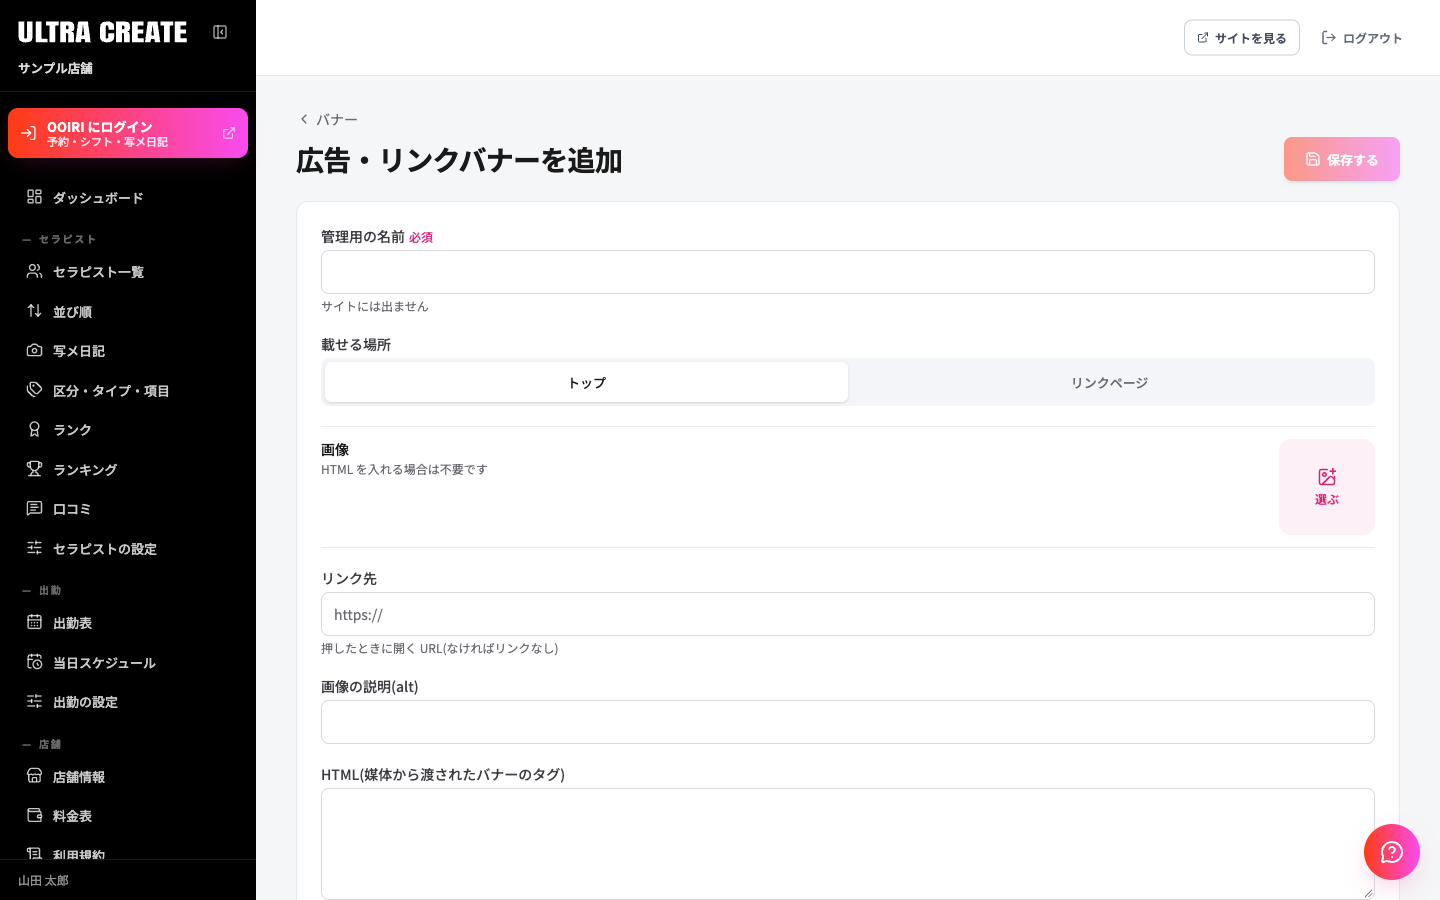Click the dashboard grid icon
Screen dimensions: 1440x900
(x=34, y=197)
